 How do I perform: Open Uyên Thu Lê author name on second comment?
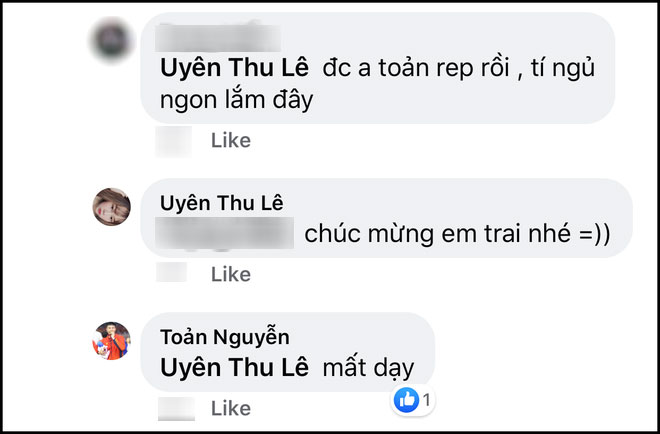(222, 203)
